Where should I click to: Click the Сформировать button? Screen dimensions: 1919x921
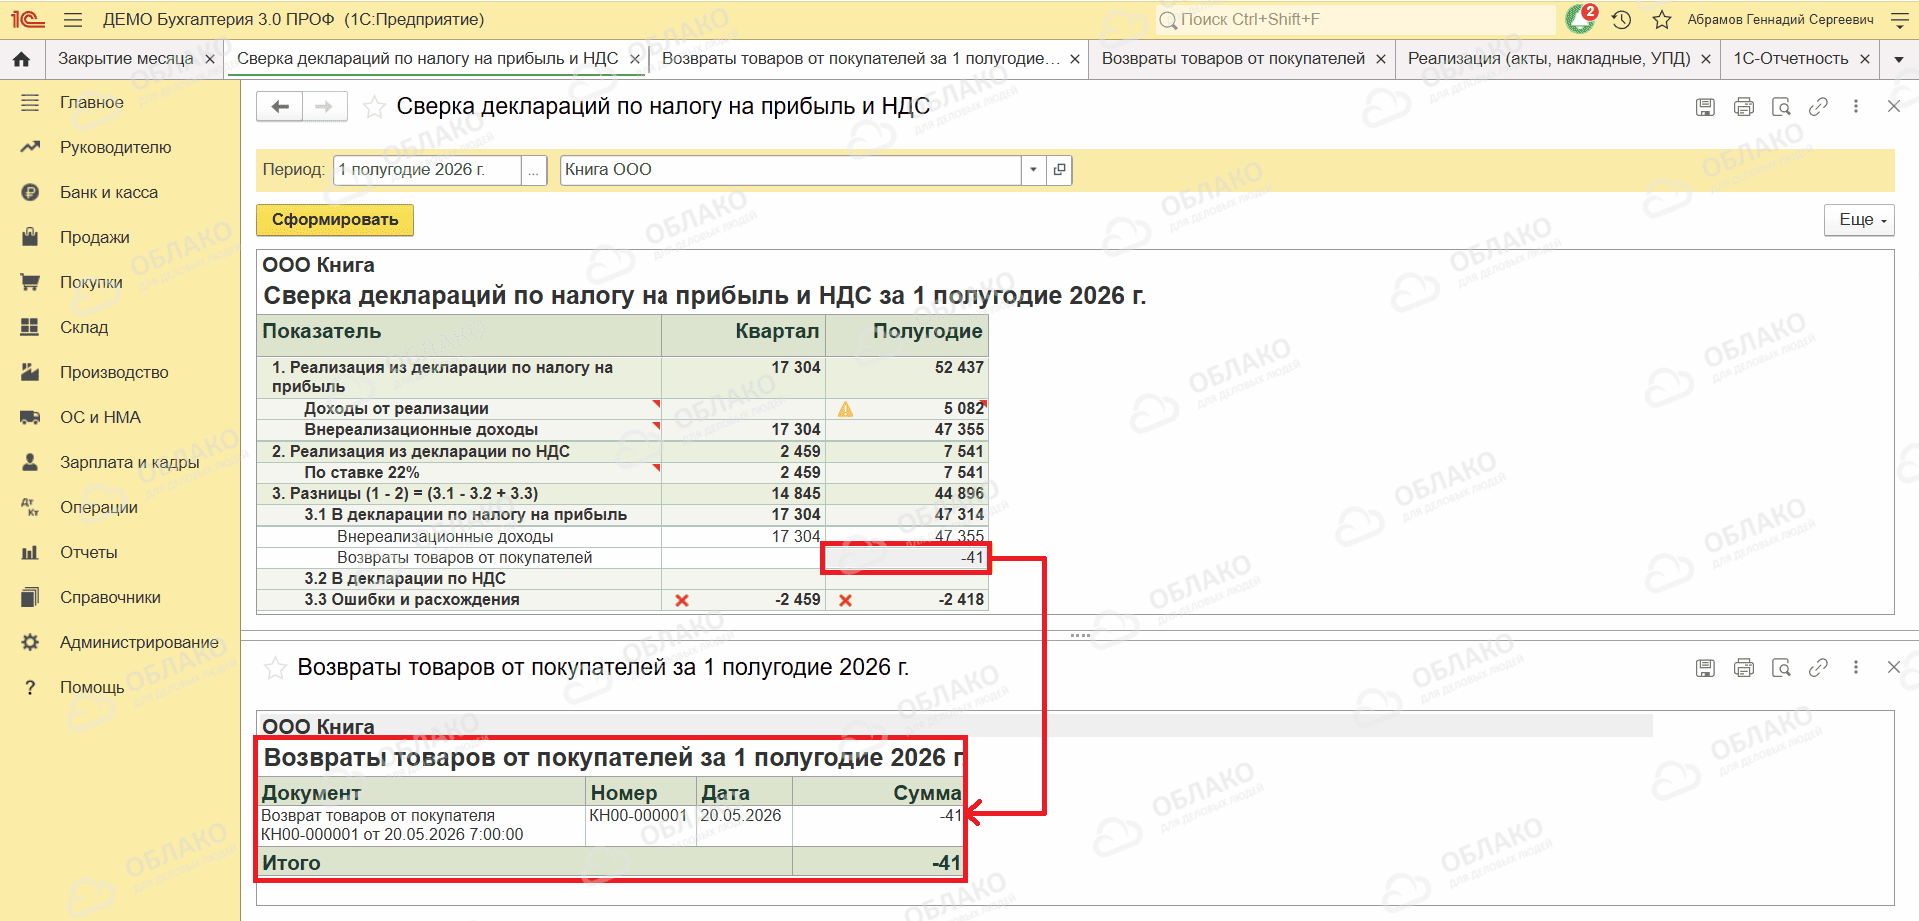[x=335, y=220]
